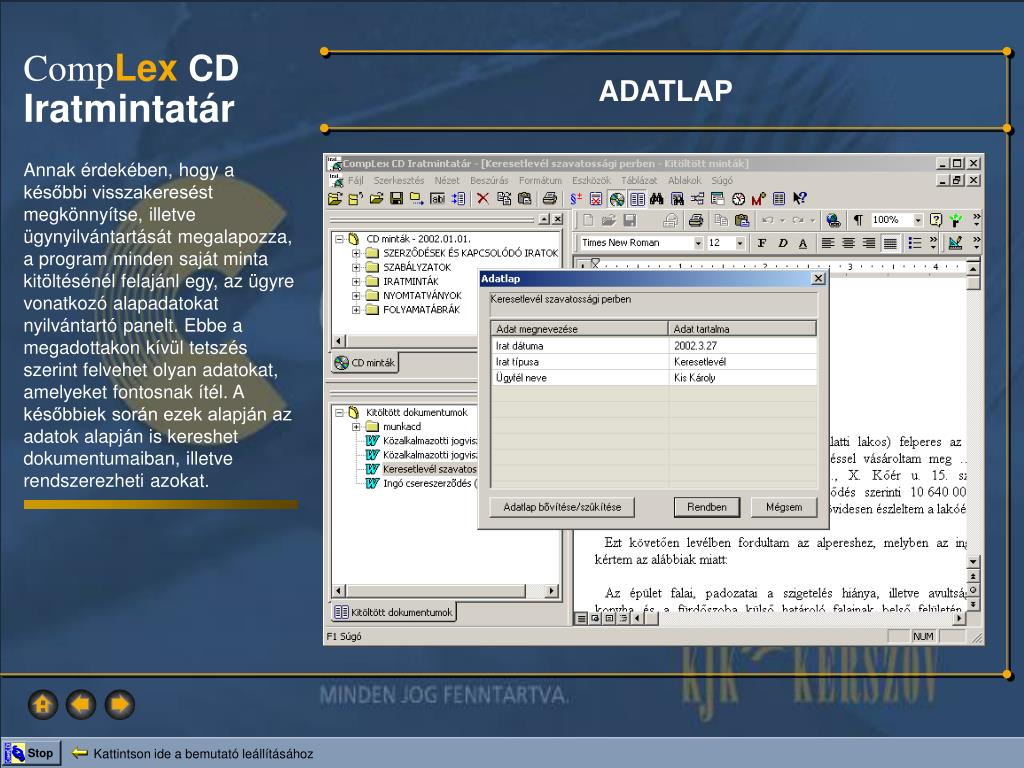Expand the SZERZŐDÉSEK ÉS KAPCSOLÓDÓ IRATOK folder

(x=356, y=253)
